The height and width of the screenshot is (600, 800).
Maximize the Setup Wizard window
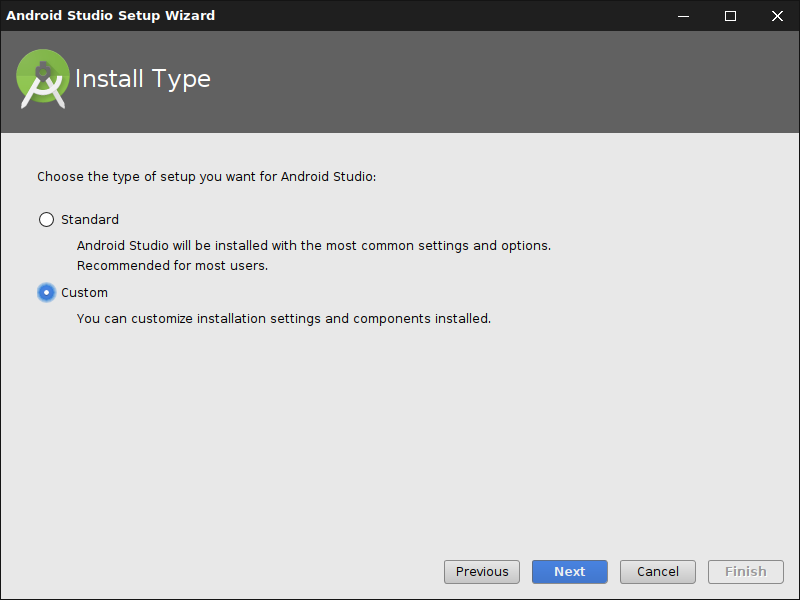click(x=730, y=16)
